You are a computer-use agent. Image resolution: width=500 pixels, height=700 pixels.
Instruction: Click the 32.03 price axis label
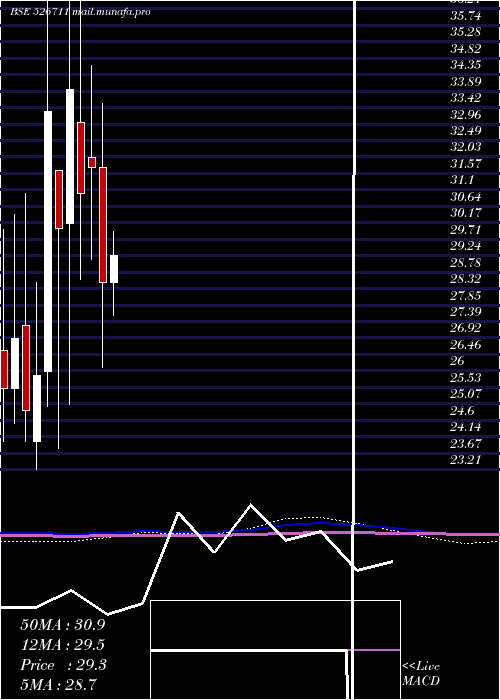pos(466,147)
